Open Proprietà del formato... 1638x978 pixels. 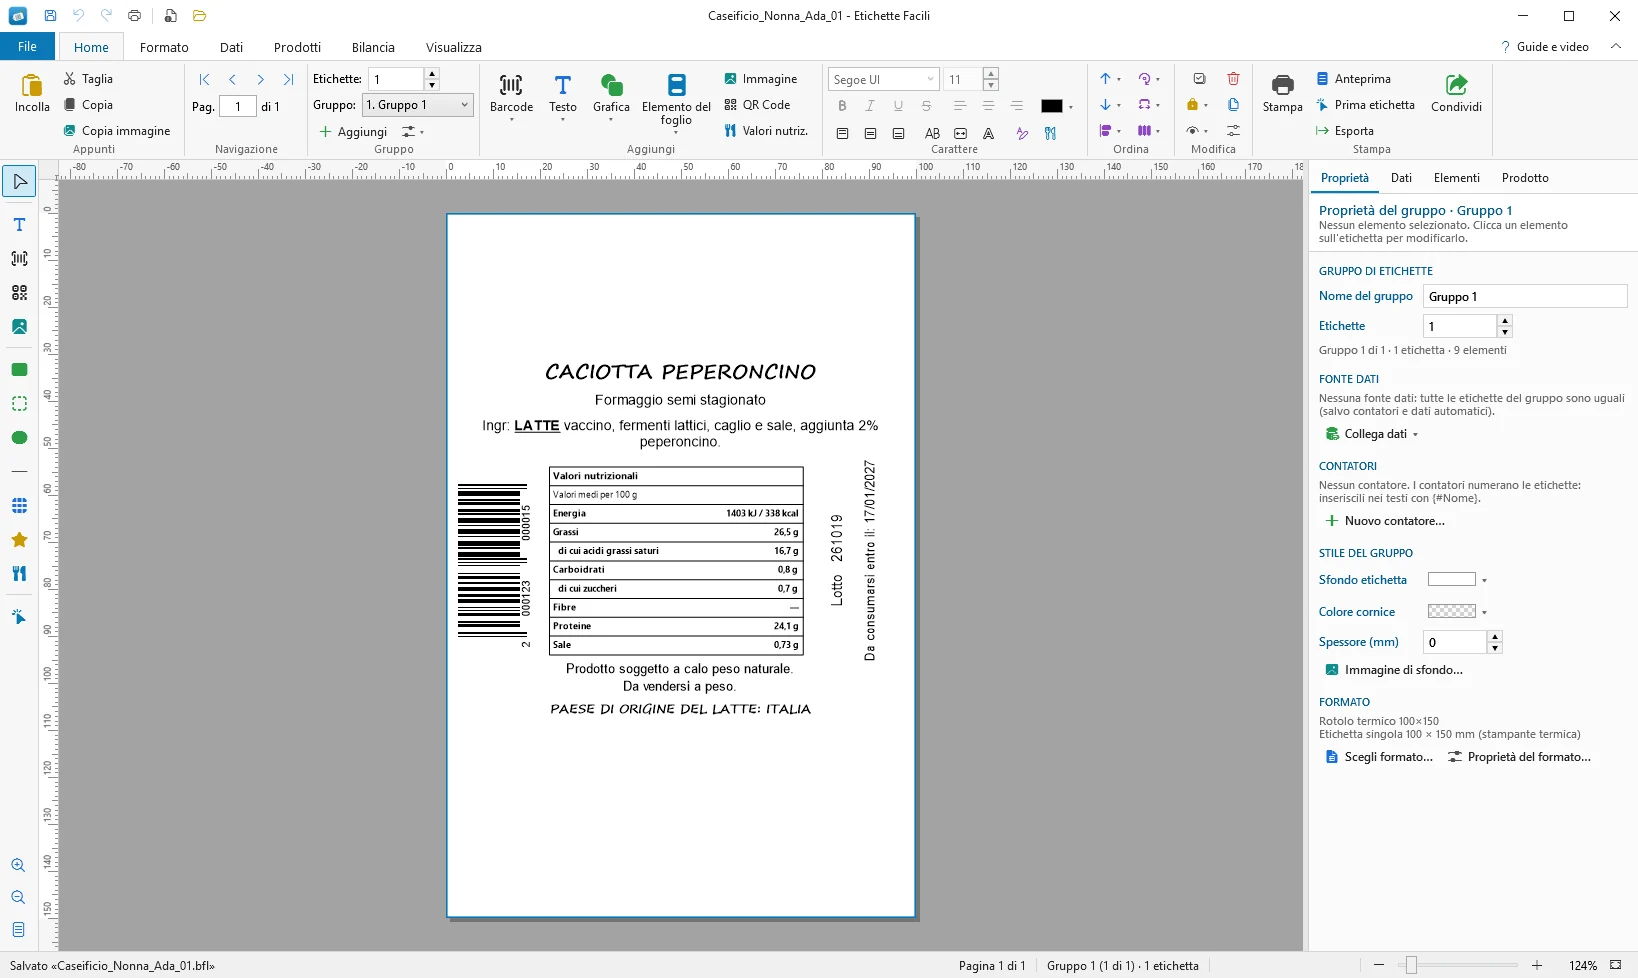(x=1519, y=757)
